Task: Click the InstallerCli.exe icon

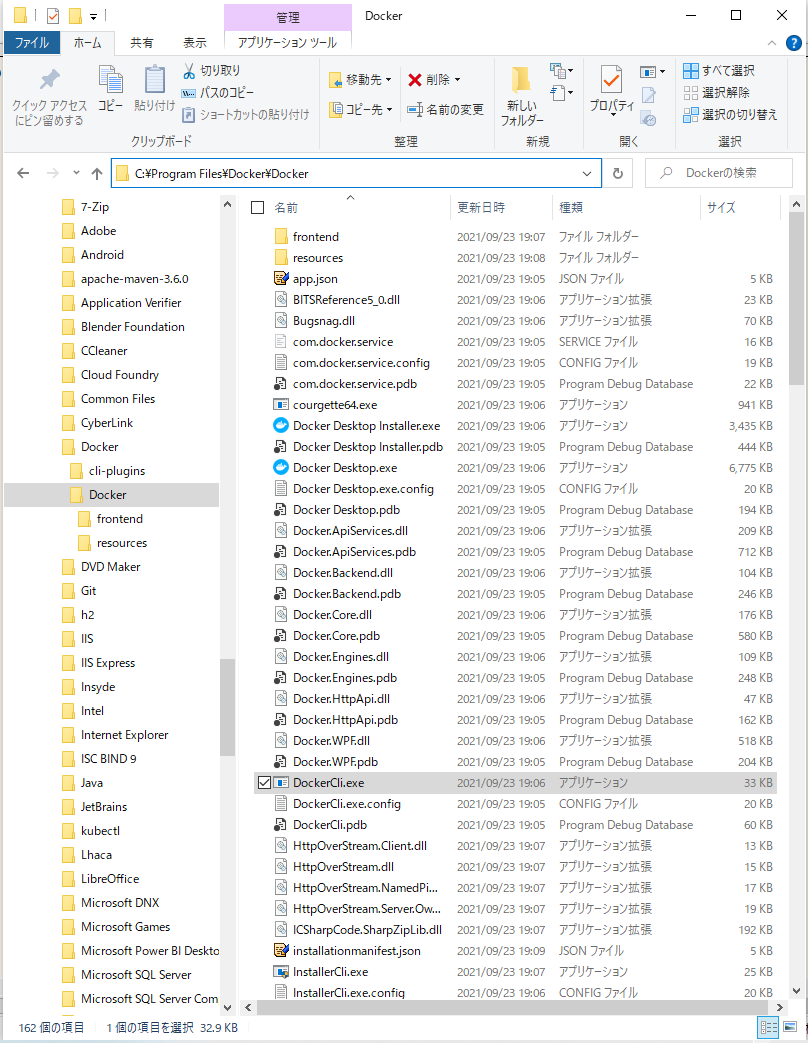Action: coord(281,972)
